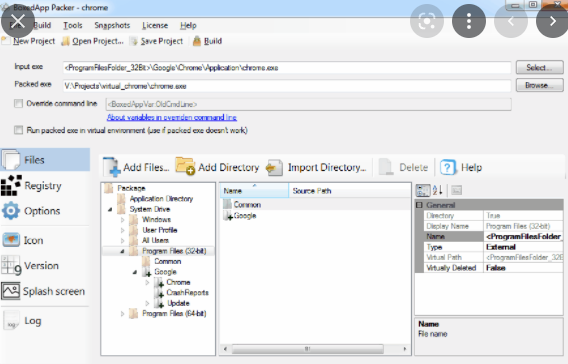
Task: Expand the Program Files (64-bit) node
Action: 122,314
